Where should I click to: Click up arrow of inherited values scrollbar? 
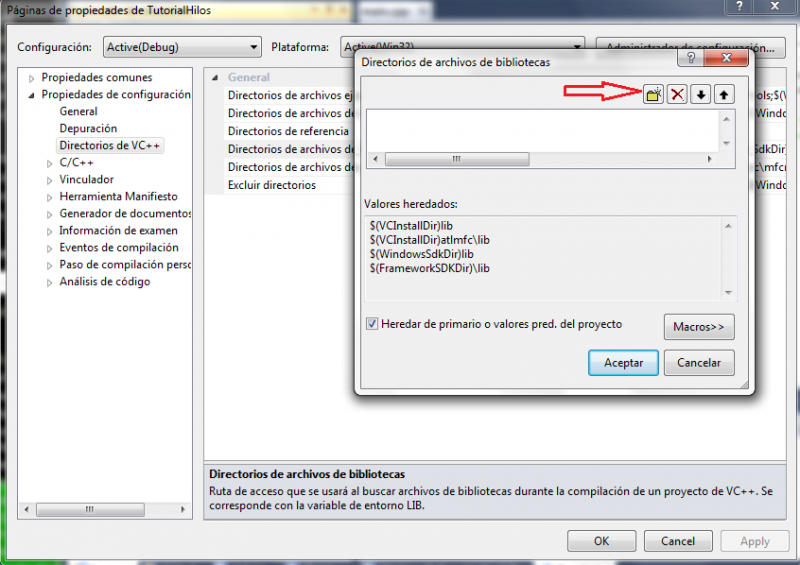(729, 226)
